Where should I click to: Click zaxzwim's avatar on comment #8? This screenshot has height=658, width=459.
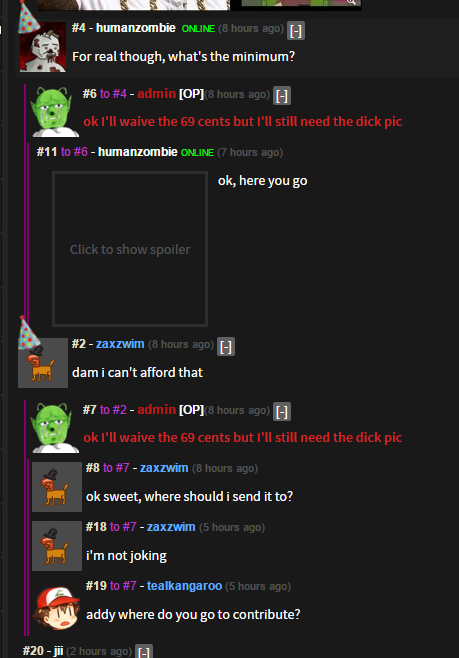[x=57, y=487]
